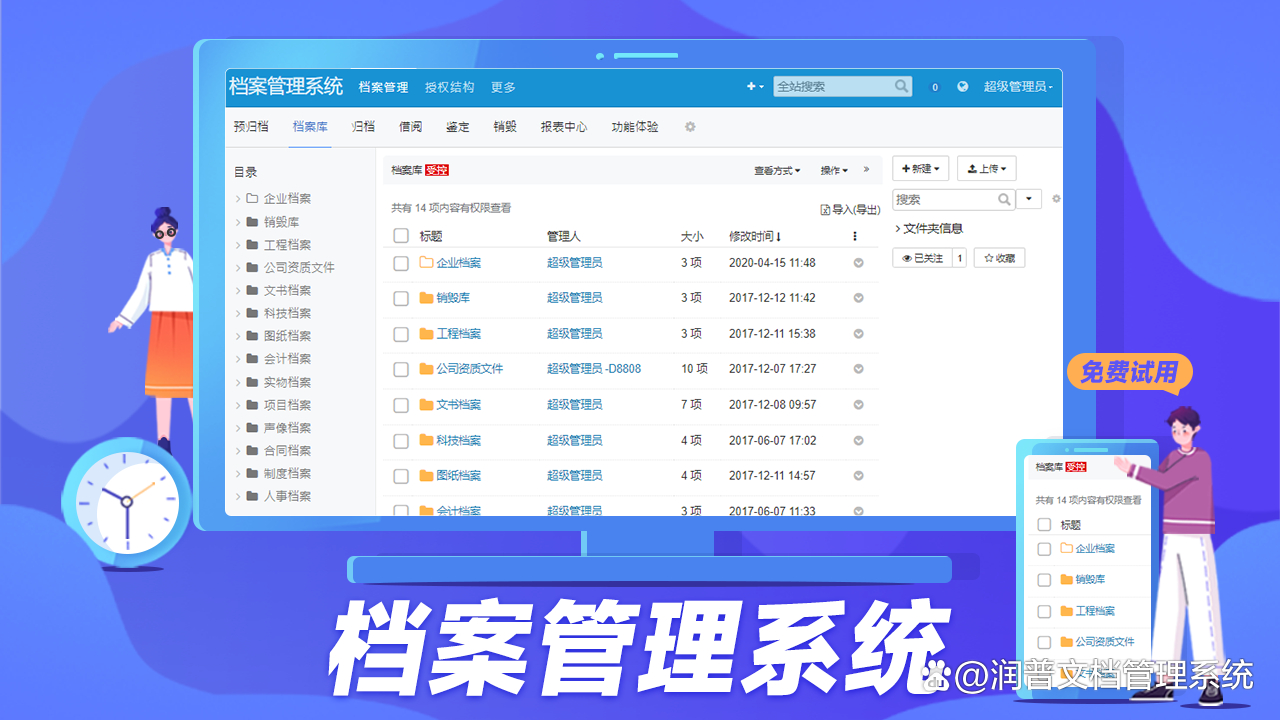
Task: Open the 销毁库 folder link in the table
Action: 453,298
